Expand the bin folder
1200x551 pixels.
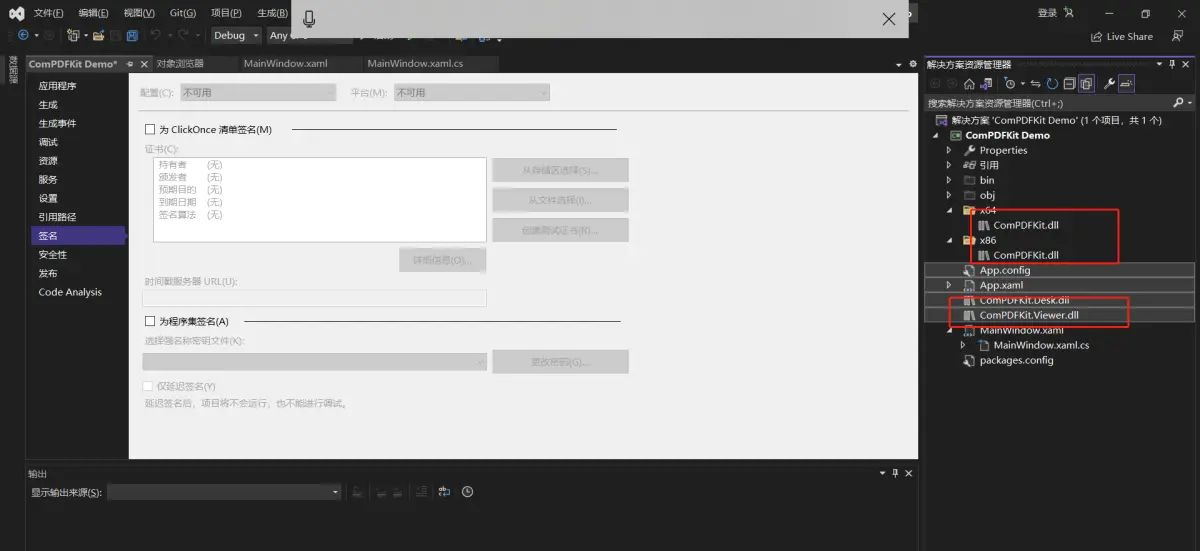point(949,180)
